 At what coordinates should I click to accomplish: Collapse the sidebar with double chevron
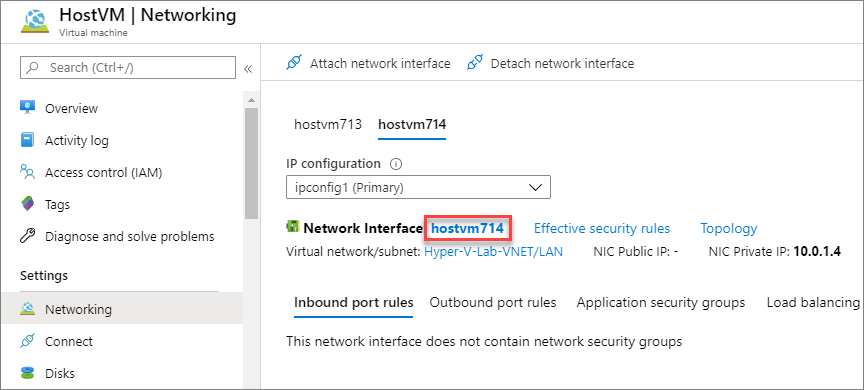(x=248, y=69)
